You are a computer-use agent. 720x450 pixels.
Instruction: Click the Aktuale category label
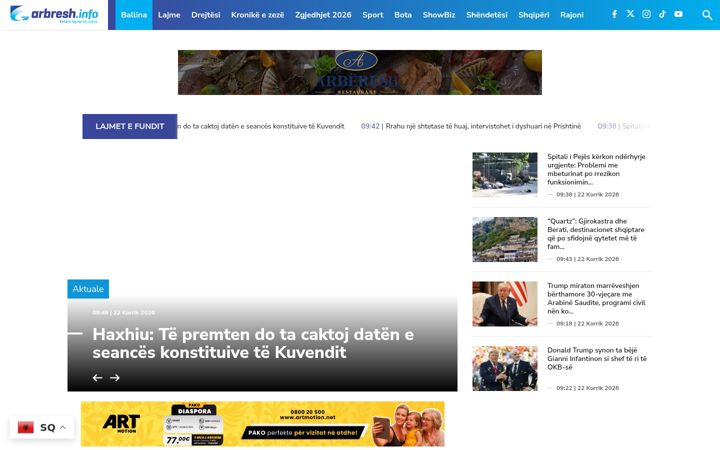[88, 289]
